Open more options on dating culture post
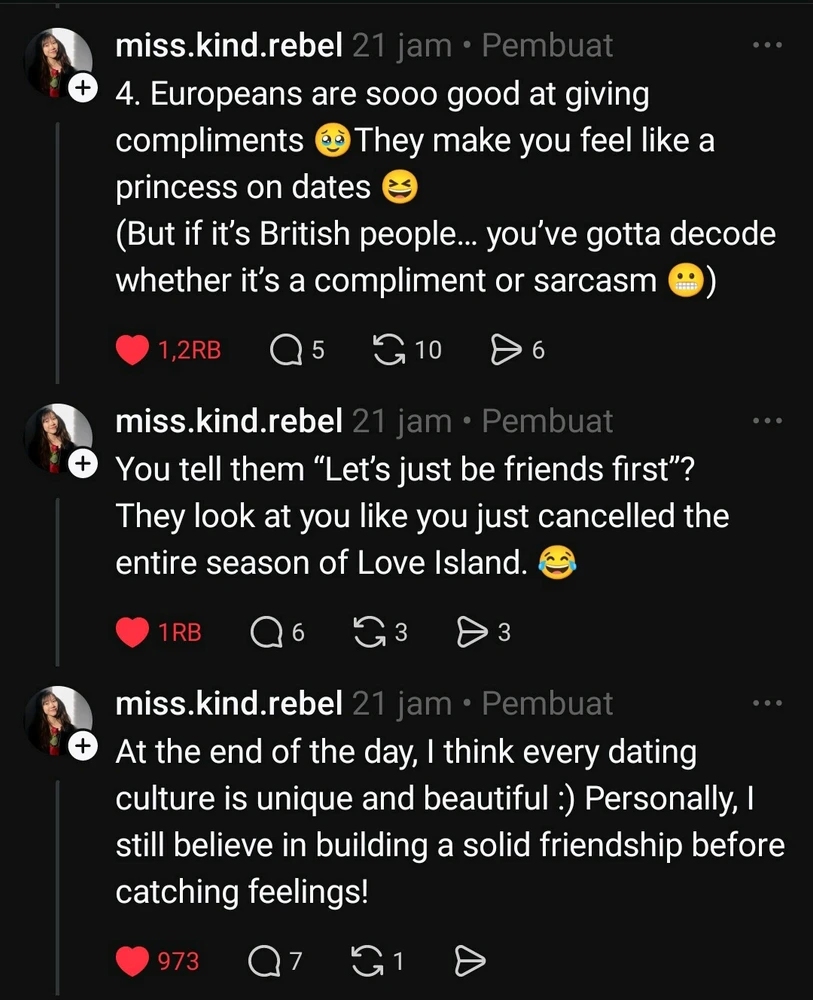The image size is (813, 1000). point(767,703)
